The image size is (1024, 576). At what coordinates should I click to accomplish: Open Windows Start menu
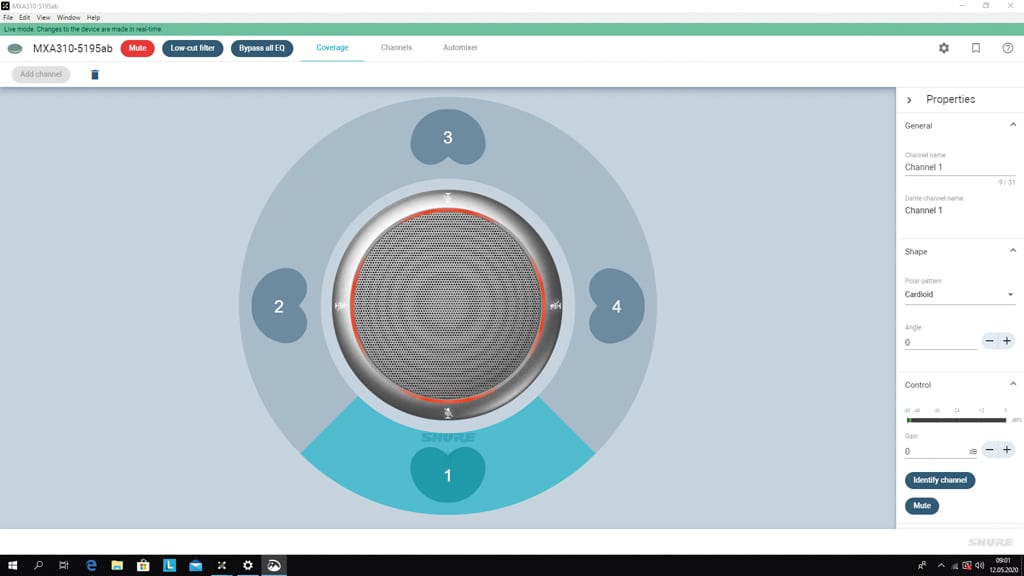[x=12, y=566]
